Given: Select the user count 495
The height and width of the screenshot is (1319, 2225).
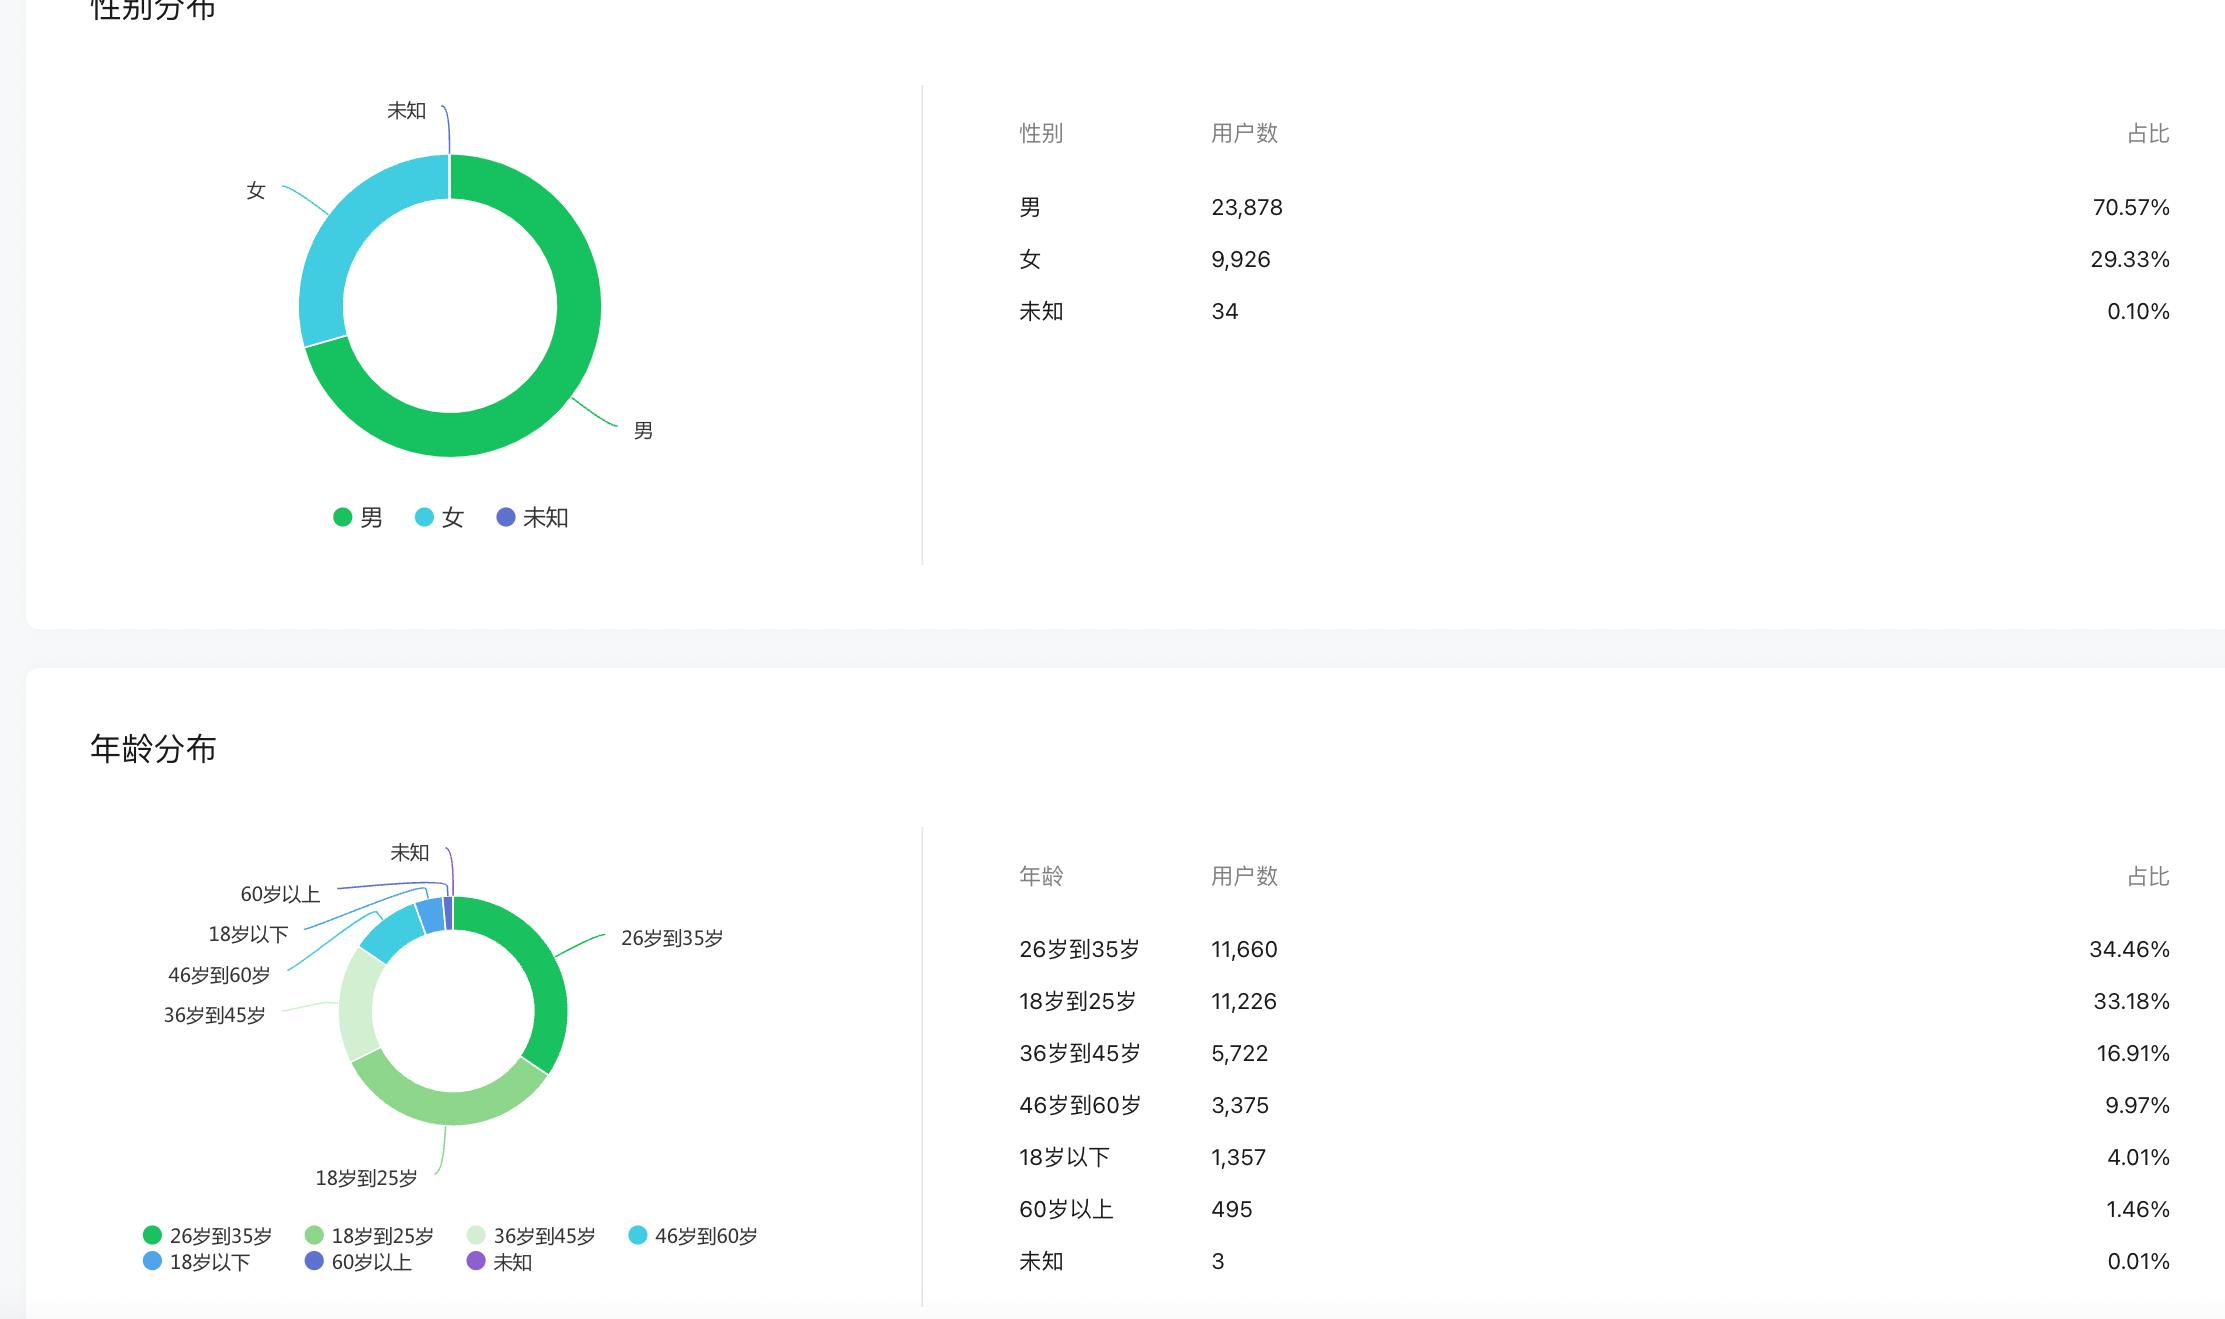Looking at the screenshot, I should [1232, 1209].
